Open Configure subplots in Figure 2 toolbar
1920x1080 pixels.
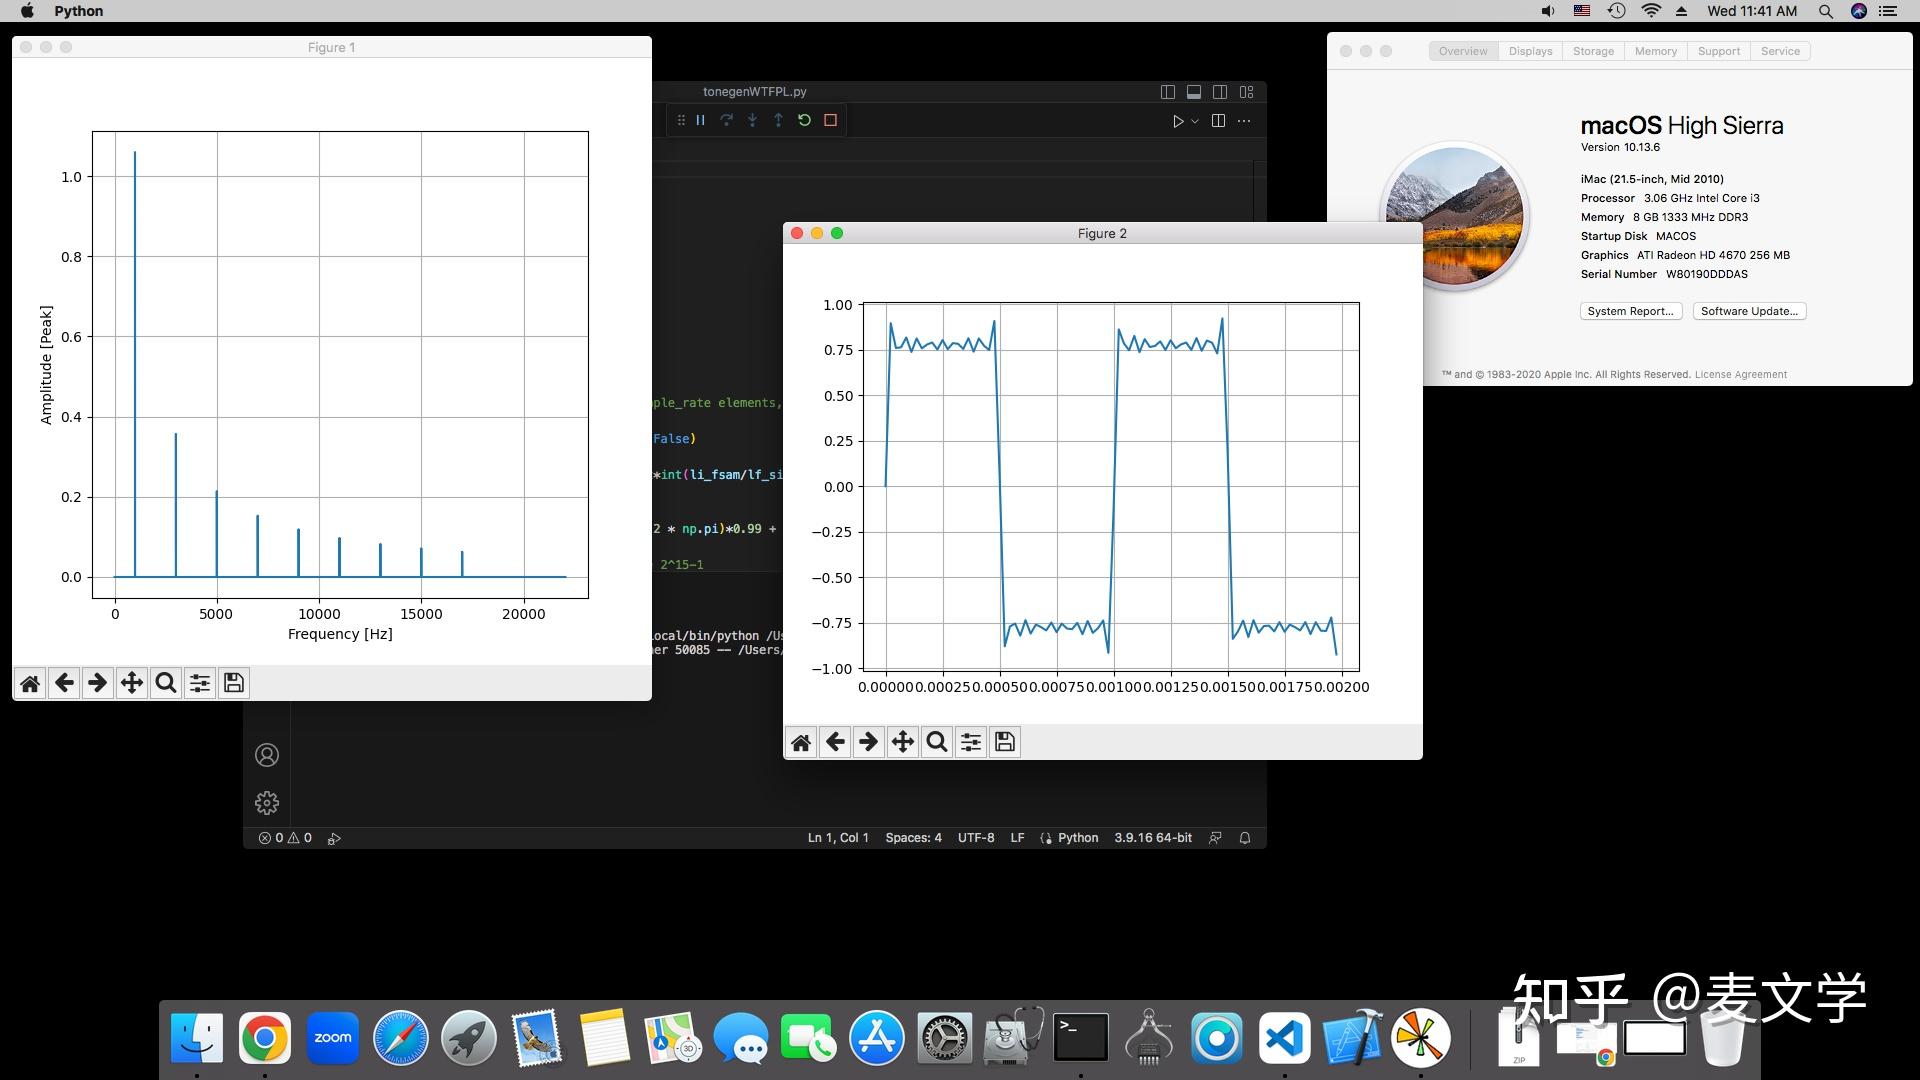coord(970,742)
